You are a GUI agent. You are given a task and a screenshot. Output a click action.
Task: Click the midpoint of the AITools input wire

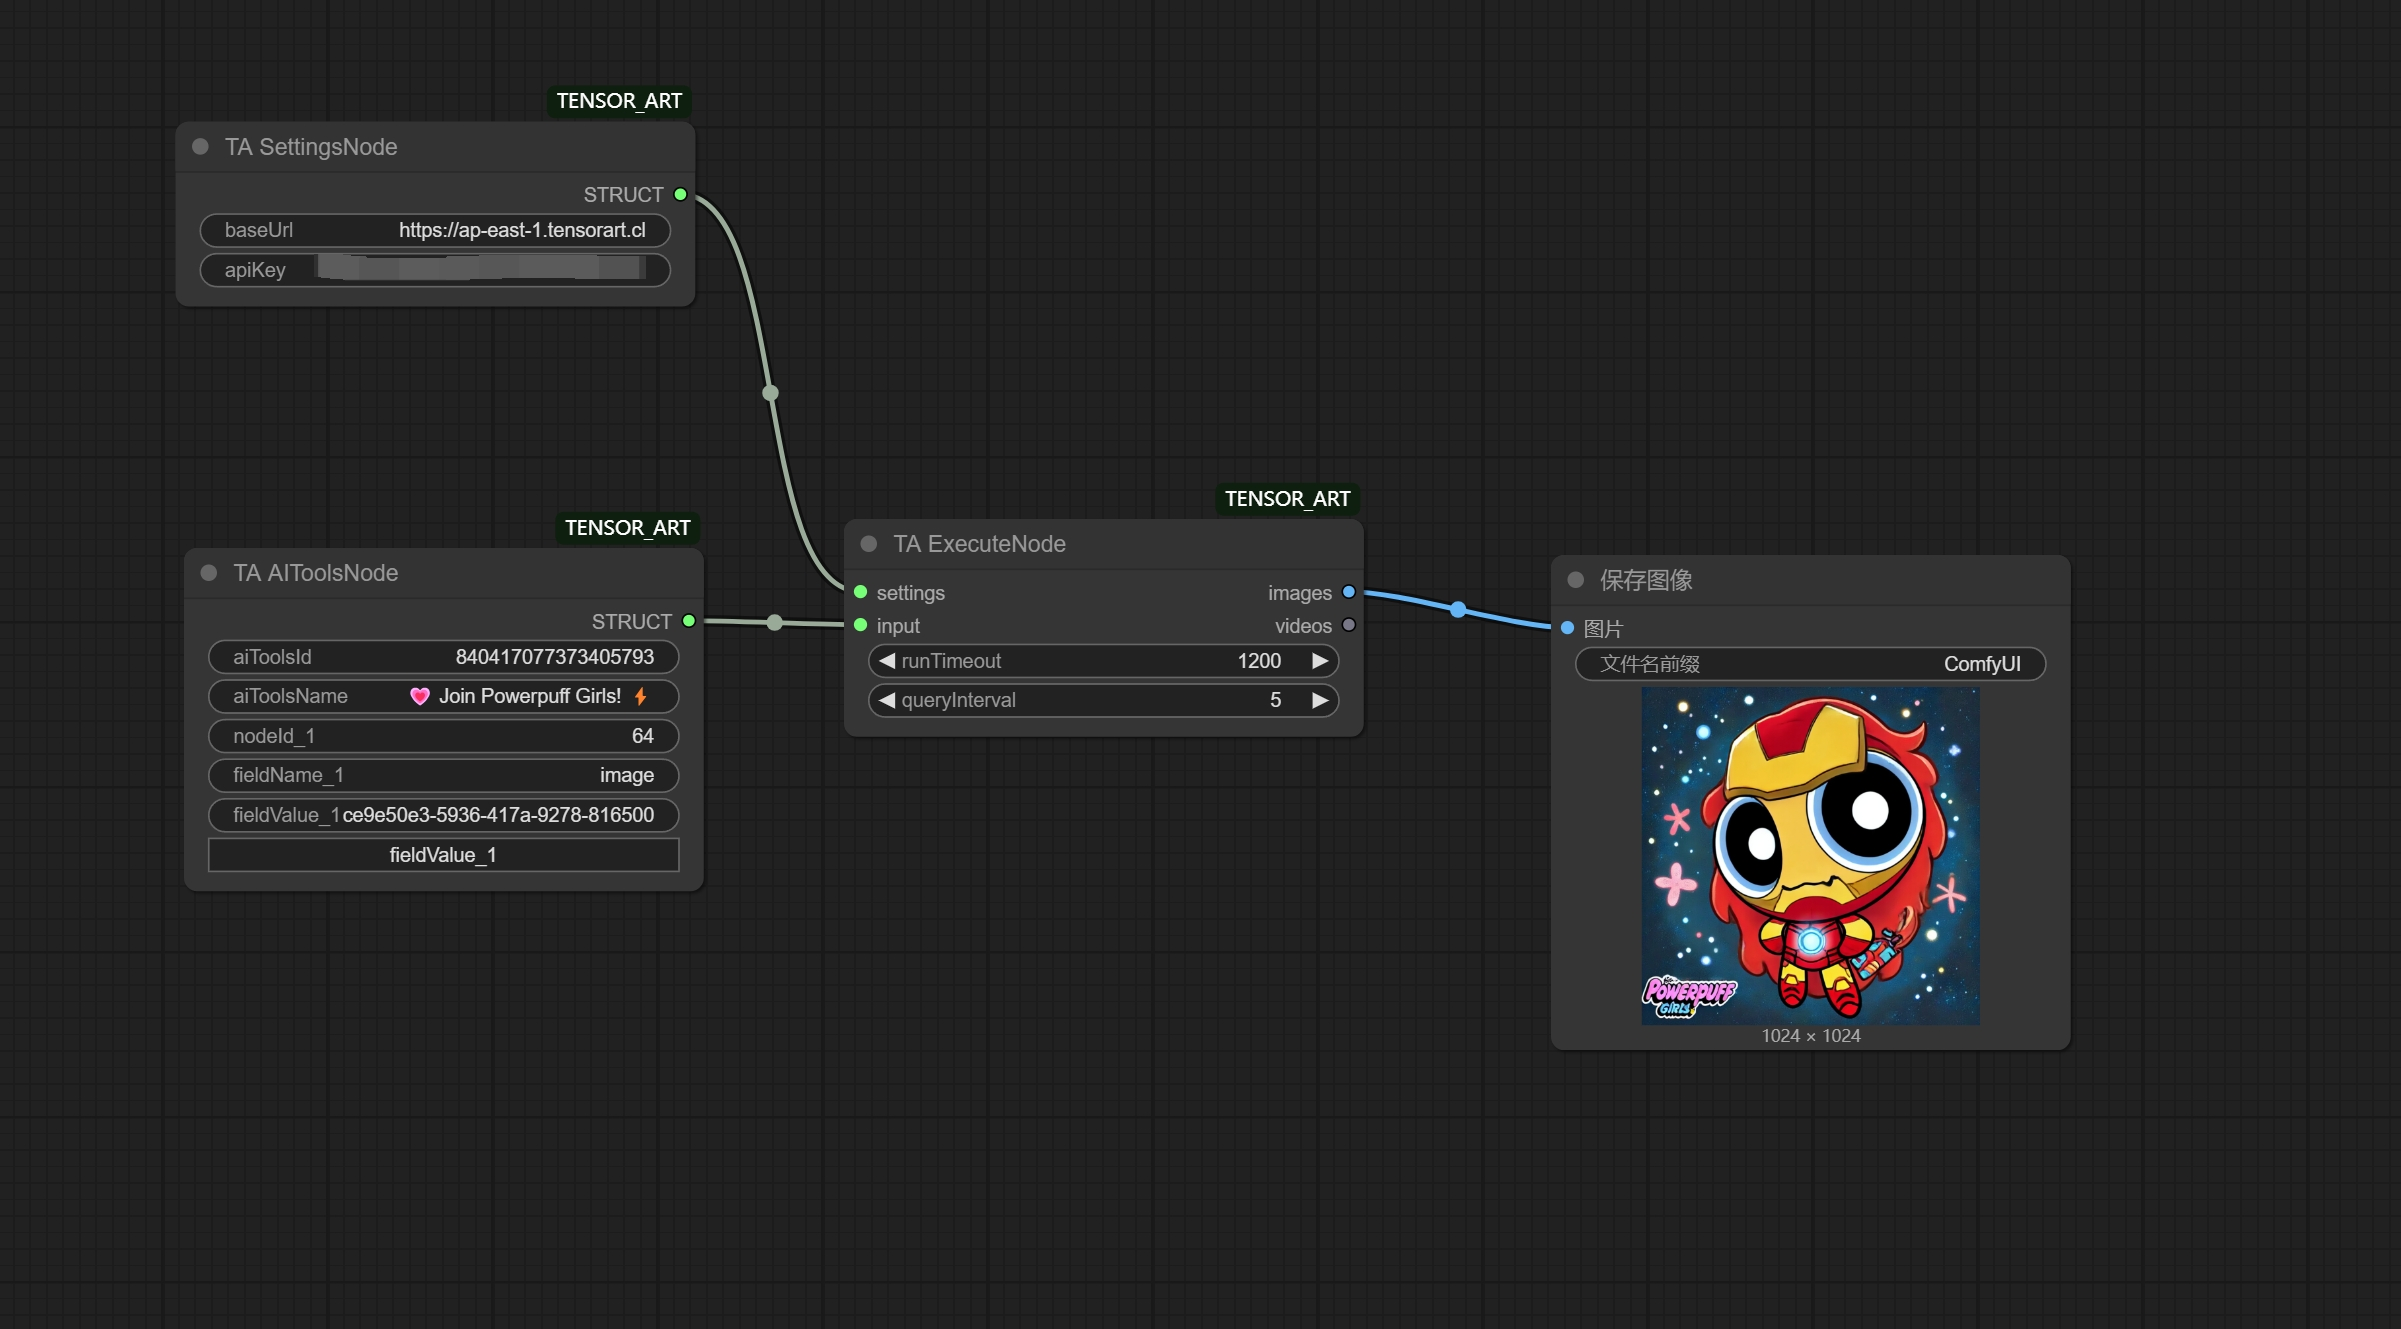point(775,622)
